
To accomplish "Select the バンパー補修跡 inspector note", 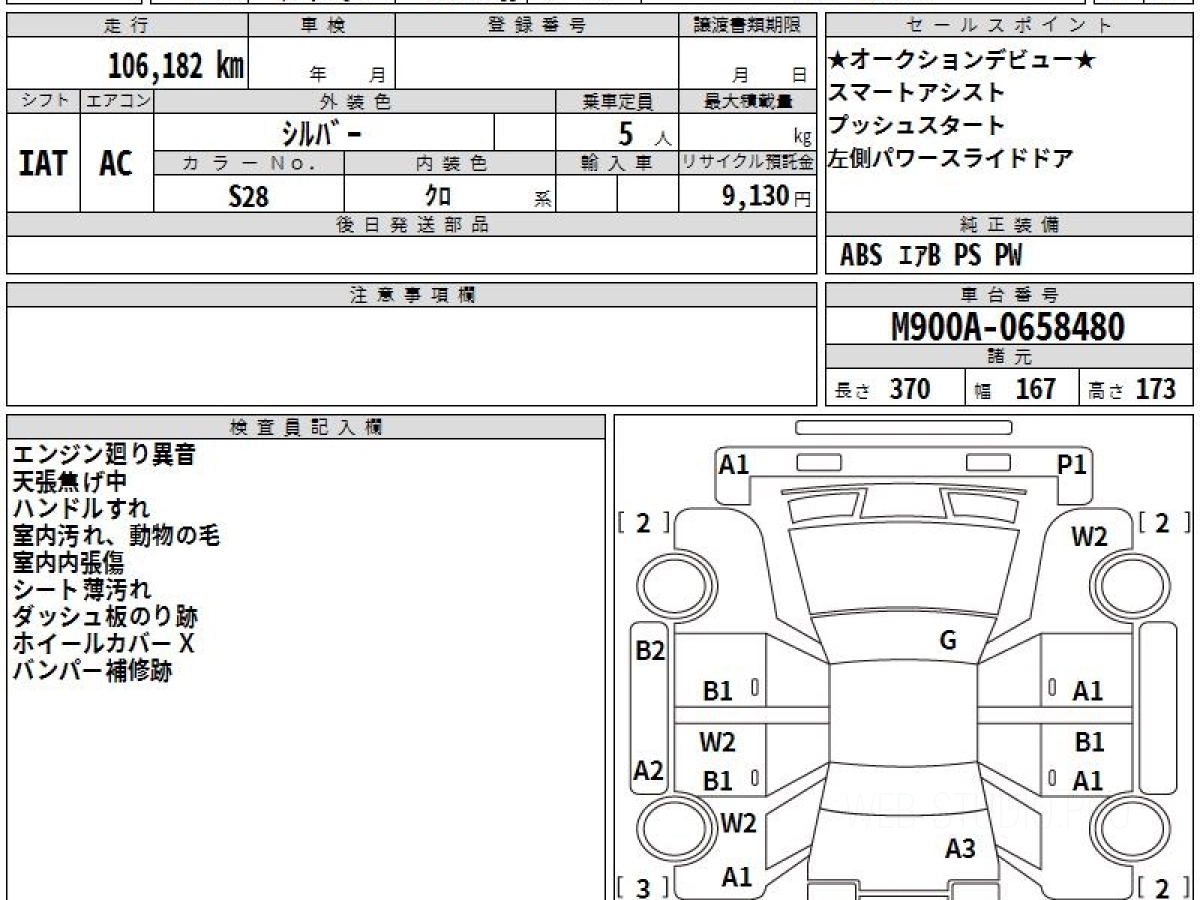I will tap(92, 671).
